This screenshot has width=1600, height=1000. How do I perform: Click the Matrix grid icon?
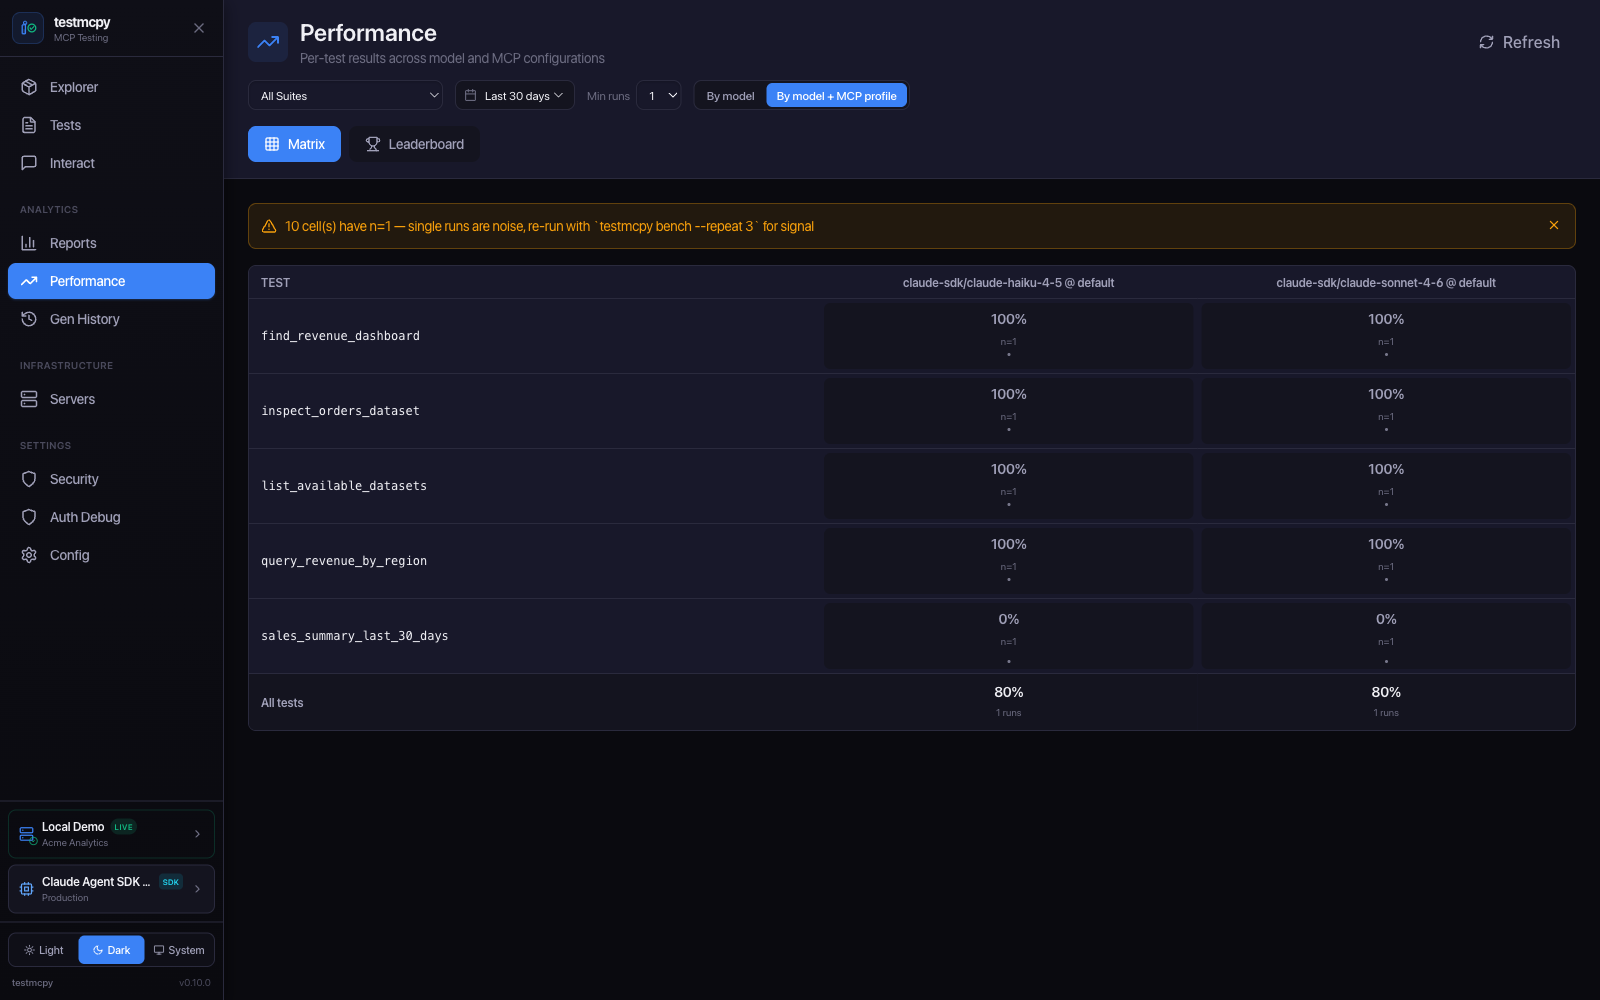coord(272,144)
